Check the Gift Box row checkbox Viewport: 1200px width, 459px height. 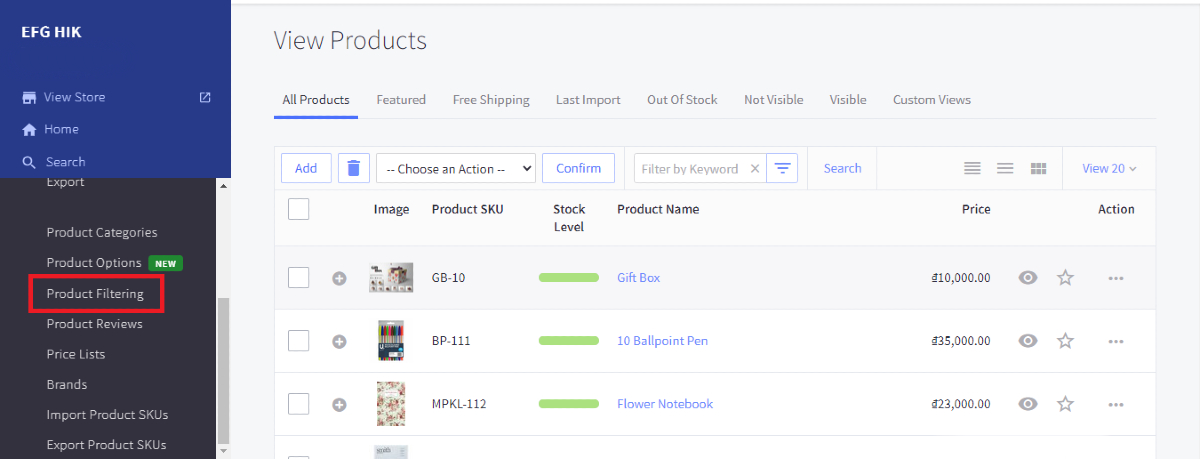pyautogui.click(x=298, y=278)
